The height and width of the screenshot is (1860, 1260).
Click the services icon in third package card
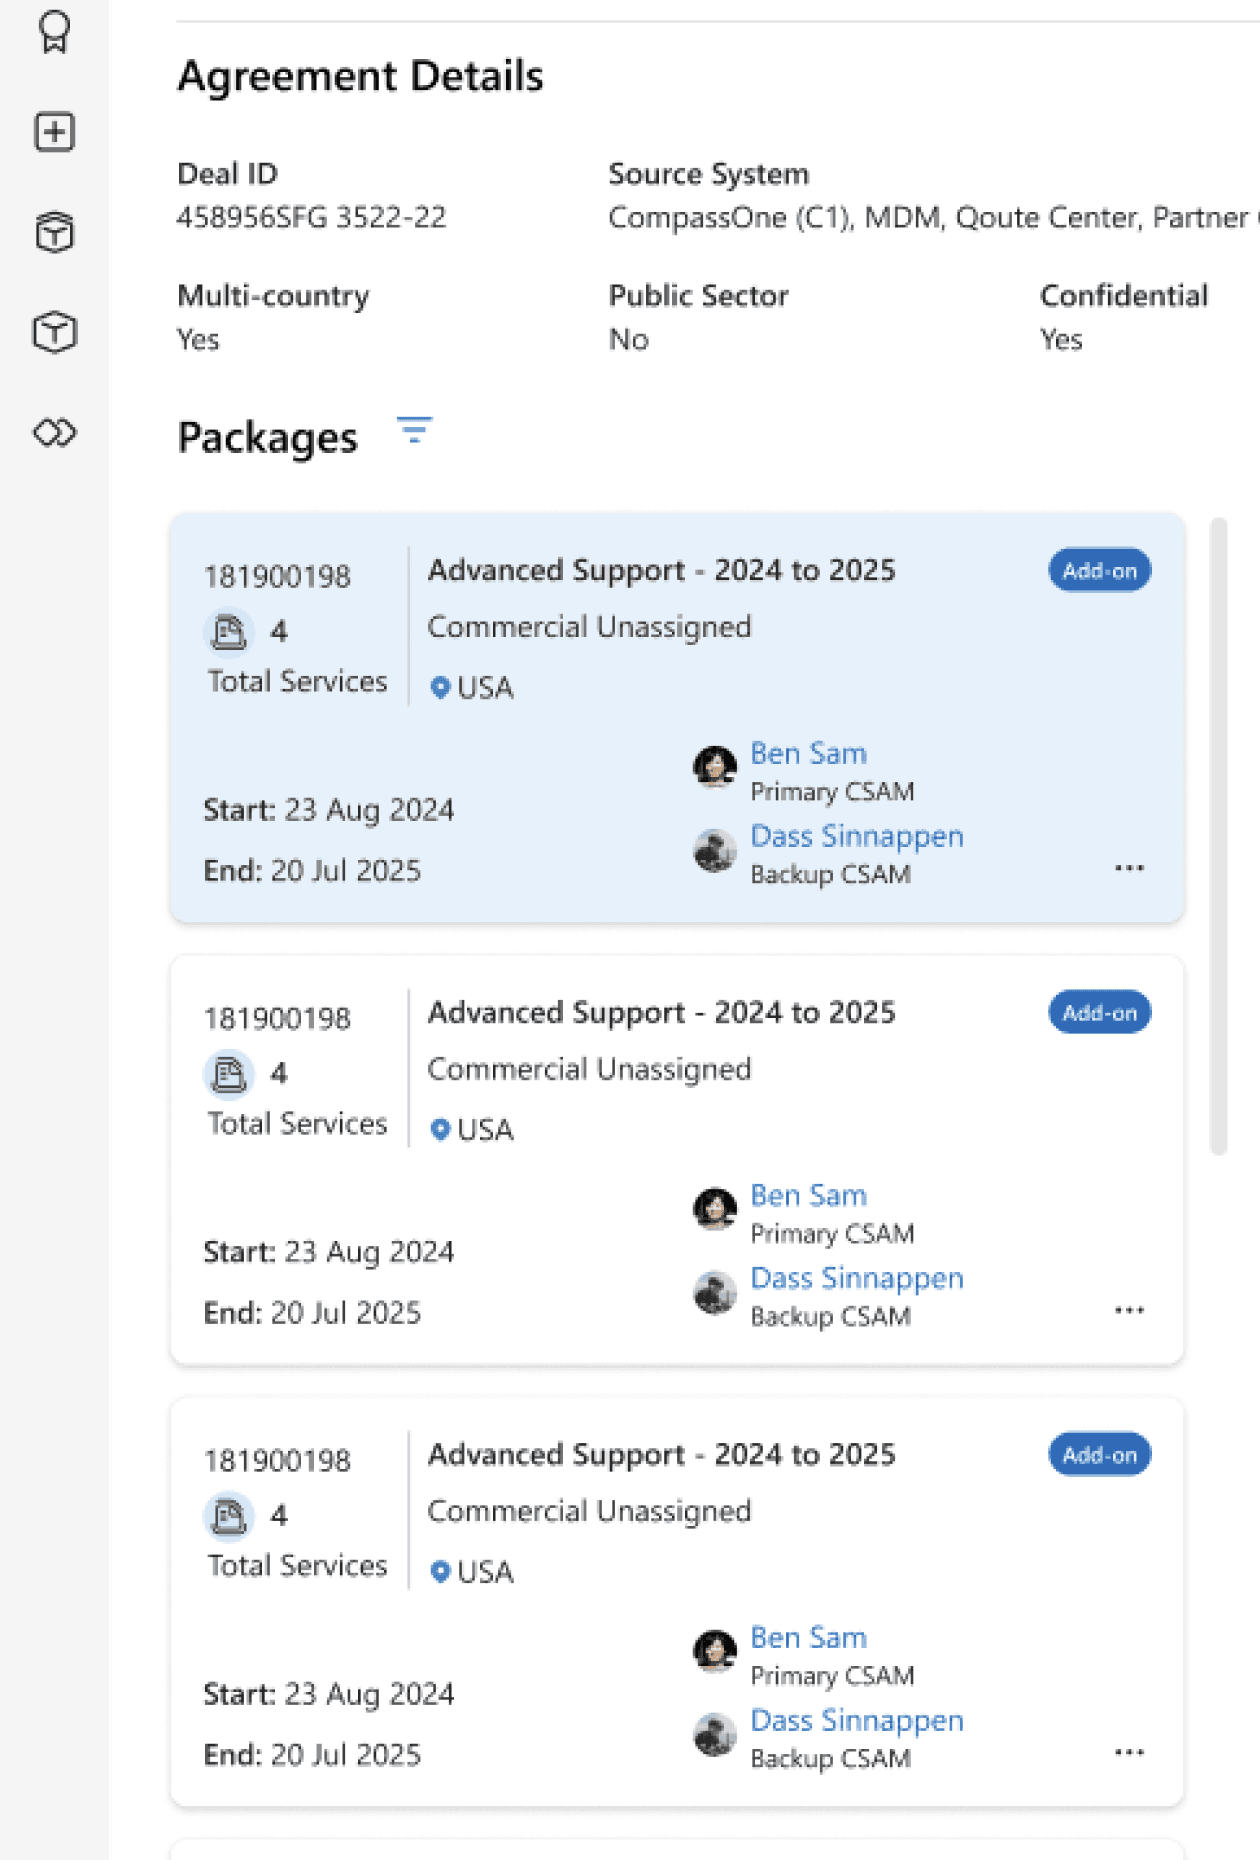point(228,1516)
